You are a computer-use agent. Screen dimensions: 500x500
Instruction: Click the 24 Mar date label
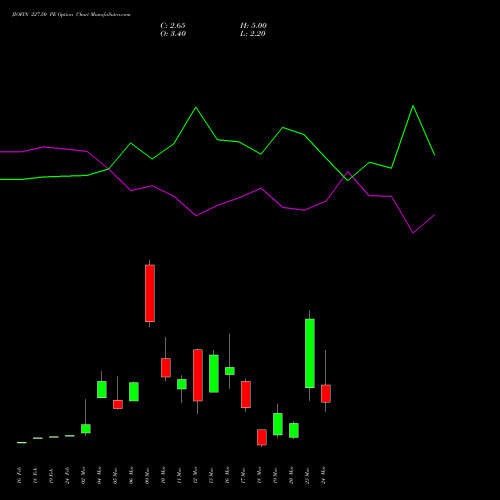pos(323,475)
